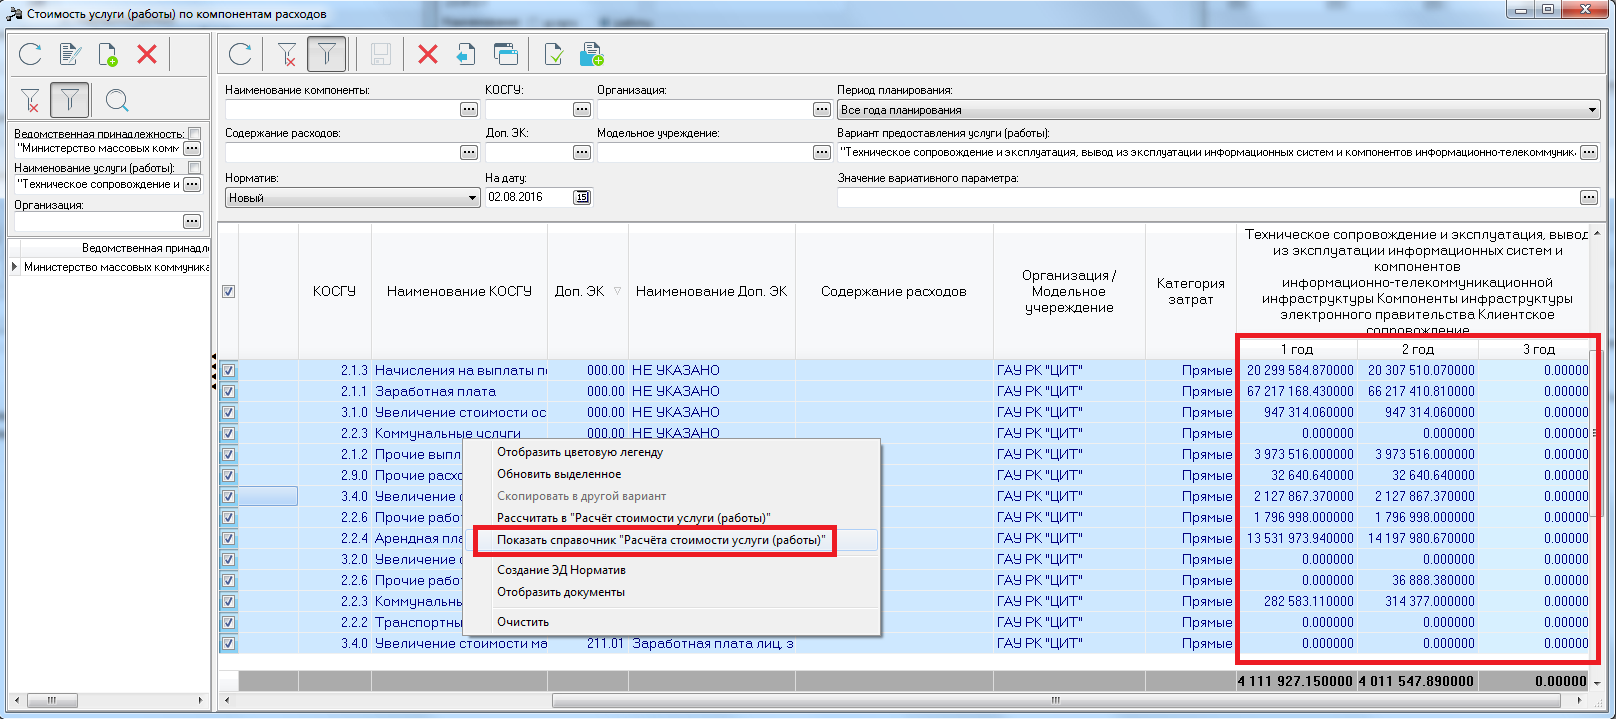This screenshot has width=1616, height=719.
Task: Open the calendar picker next to На дату
Action: 582,197
